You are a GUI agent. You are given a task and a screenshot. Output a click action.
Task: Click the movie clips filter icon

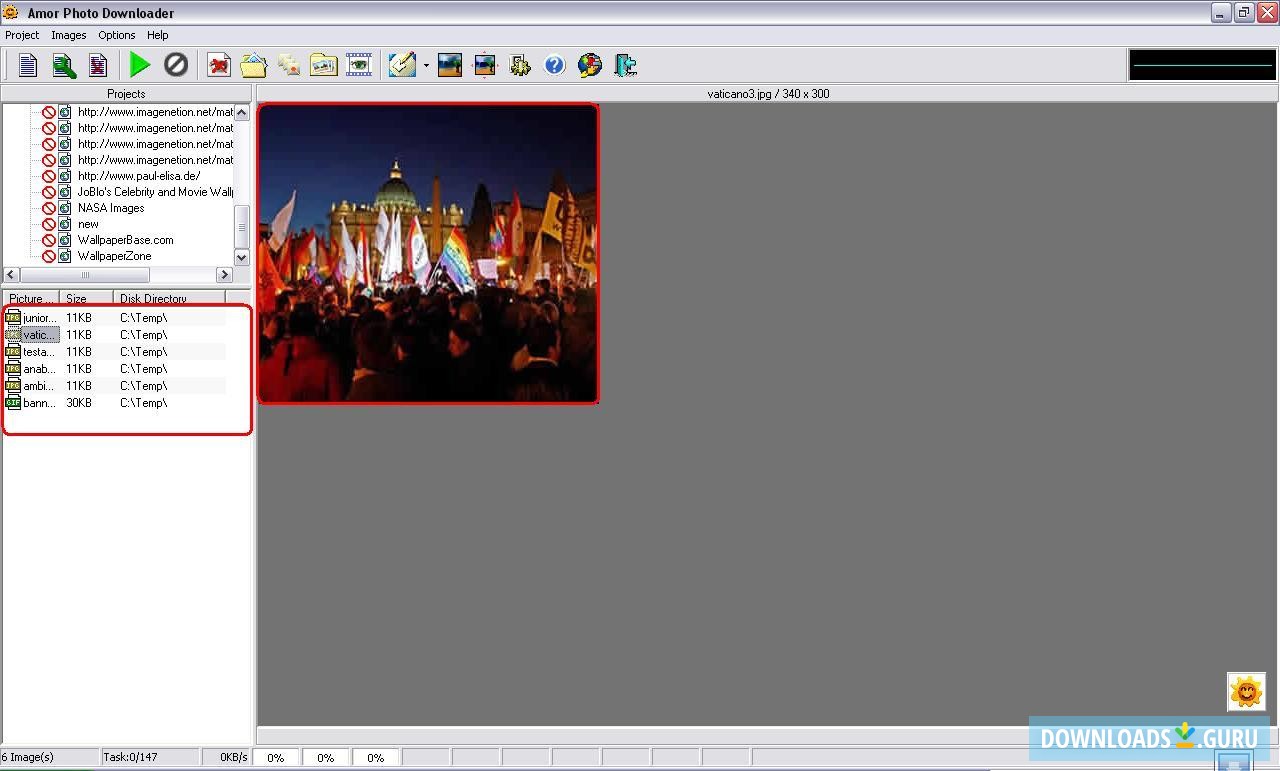coord(359,65)
